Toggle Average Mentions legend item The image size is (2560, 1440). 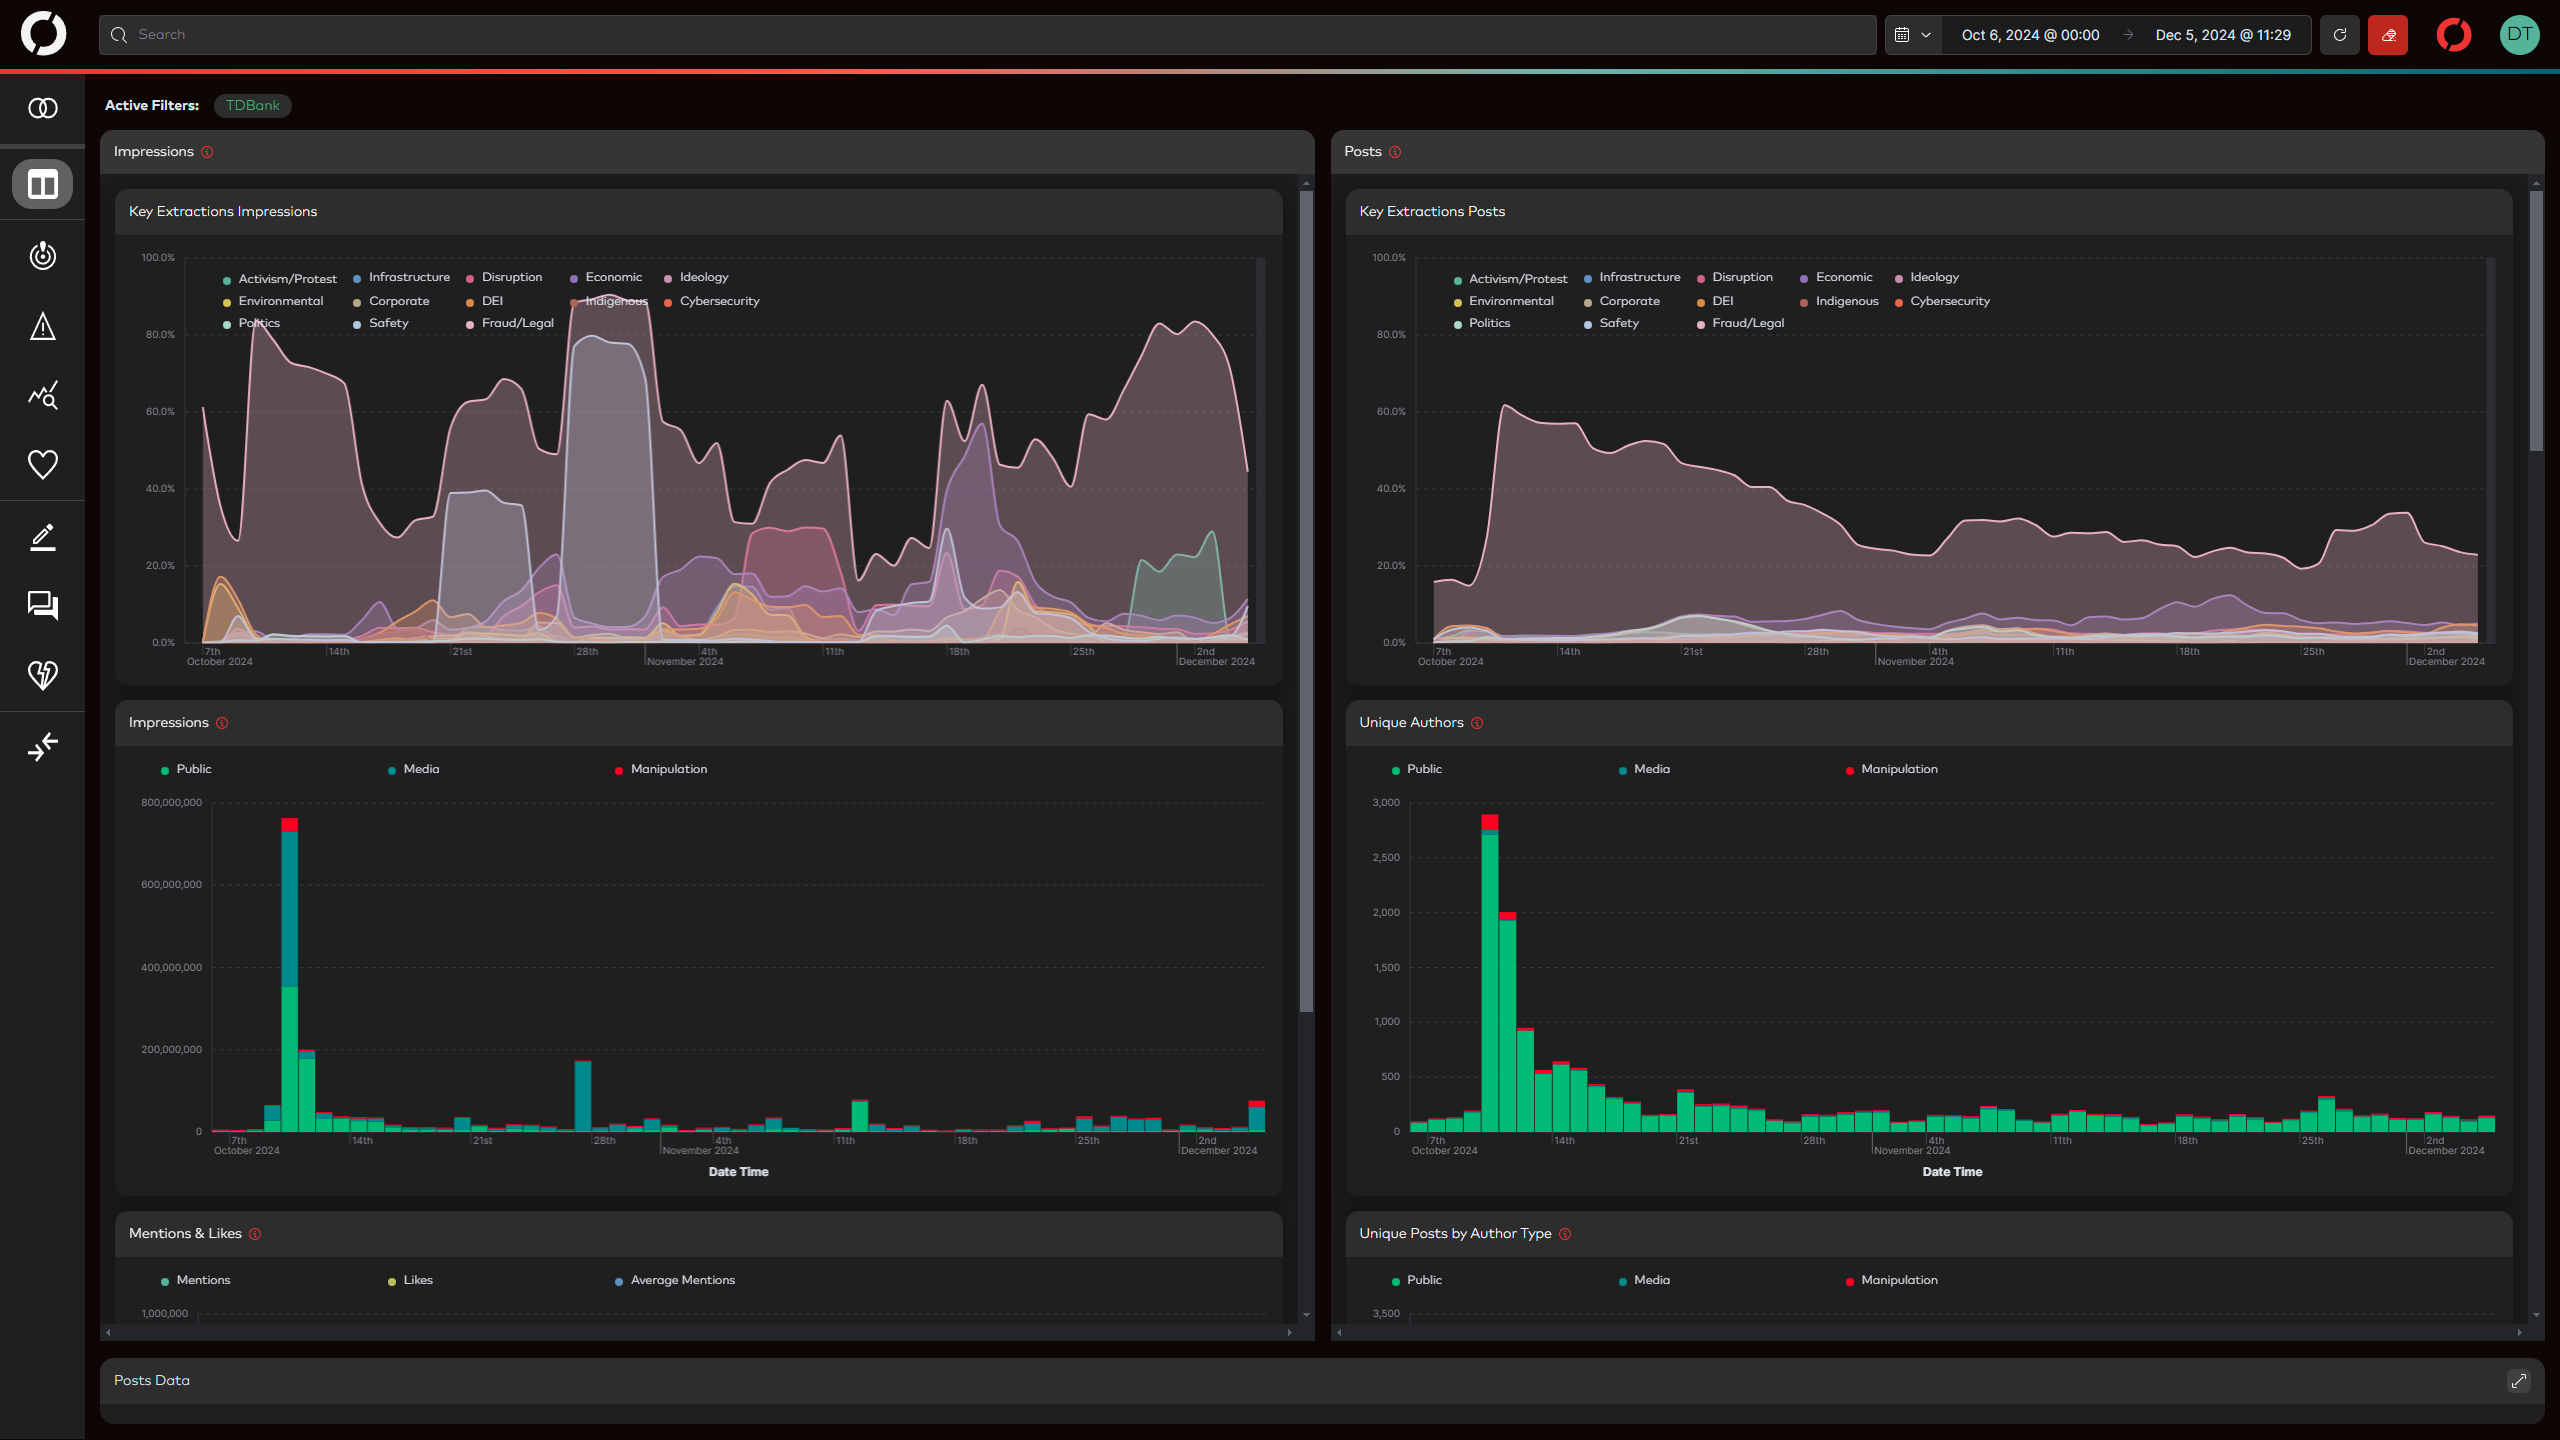[675, 1280]
